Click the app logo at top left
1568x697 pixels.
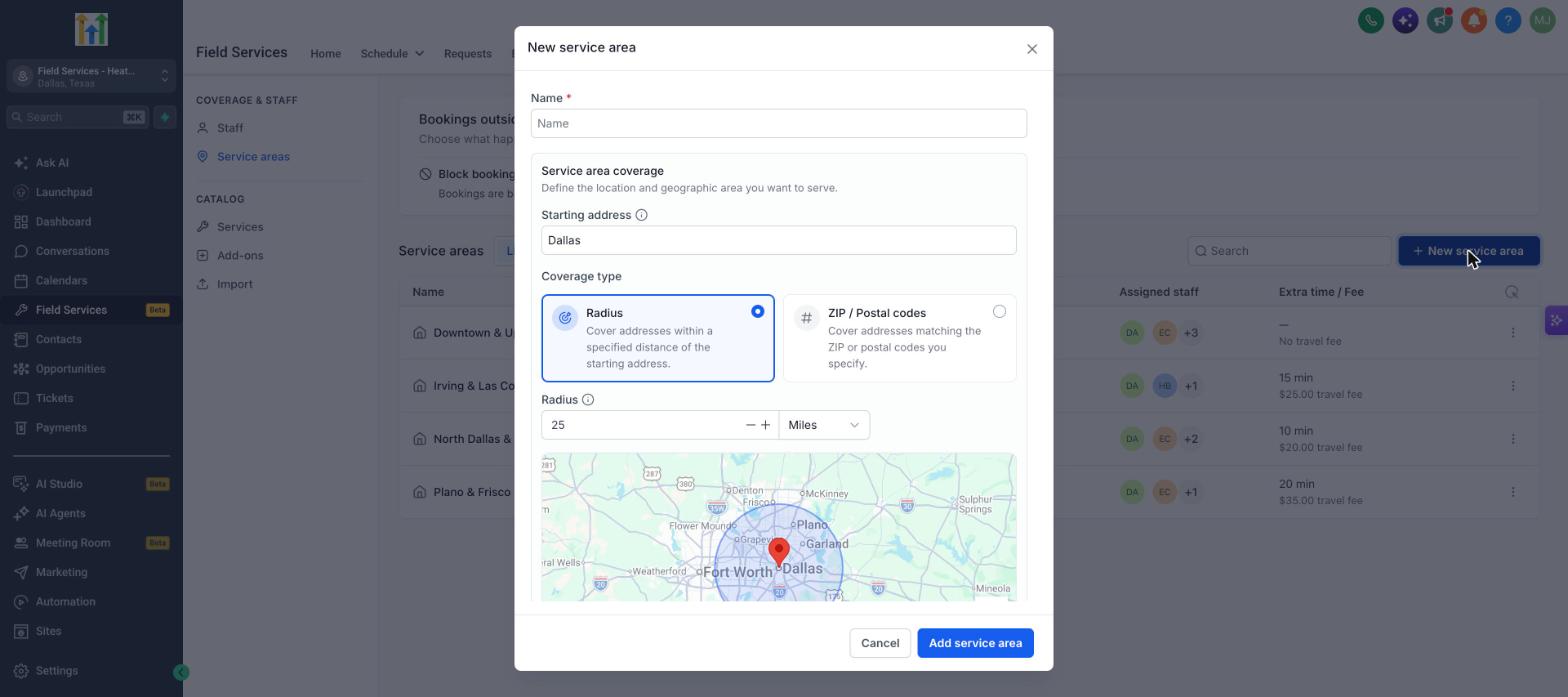[91, 30]
